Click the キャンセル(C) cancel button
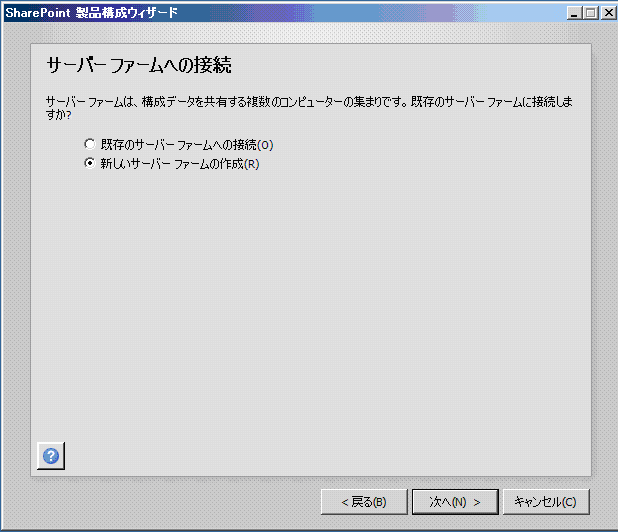Screen dimensions: 618x532 coord(546,502)
